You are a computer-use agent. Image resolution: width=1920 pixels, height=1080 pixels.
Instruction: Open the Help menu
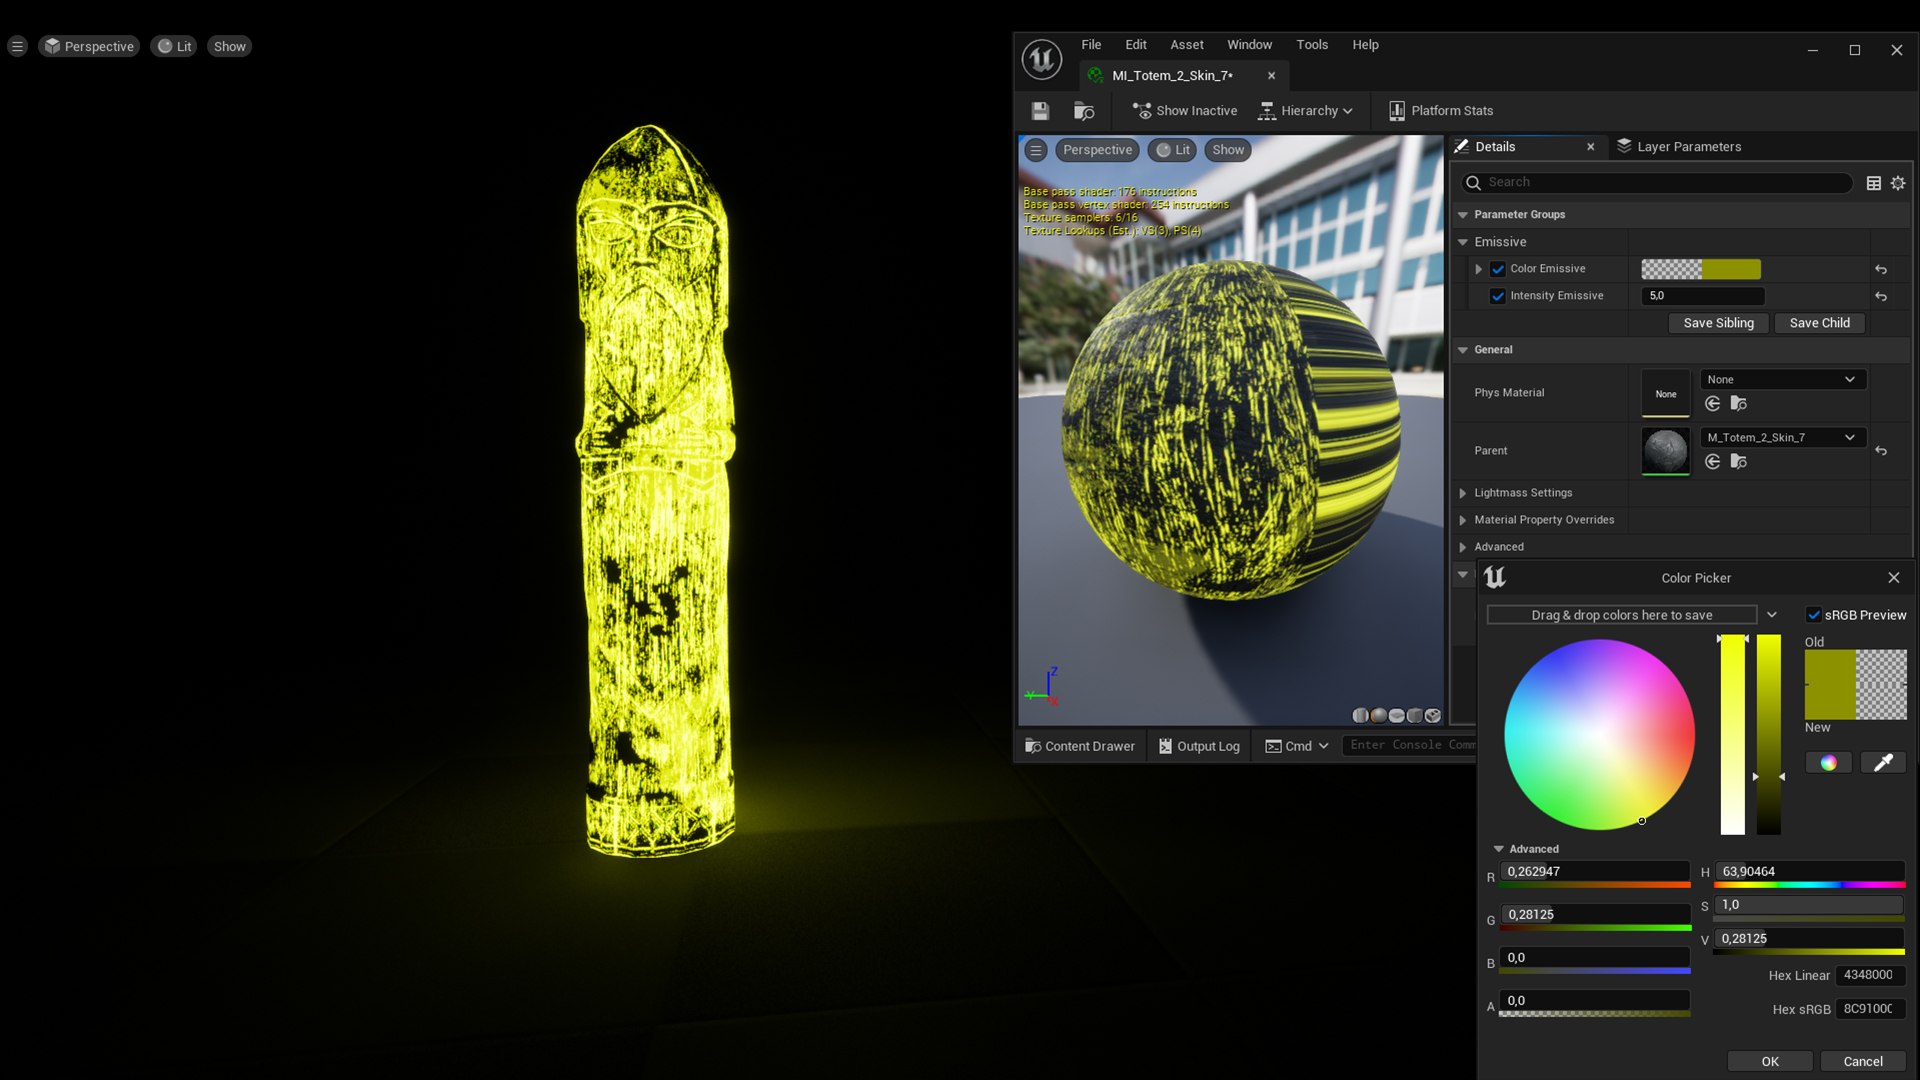pyautogui.click(x=1365, y=45)
